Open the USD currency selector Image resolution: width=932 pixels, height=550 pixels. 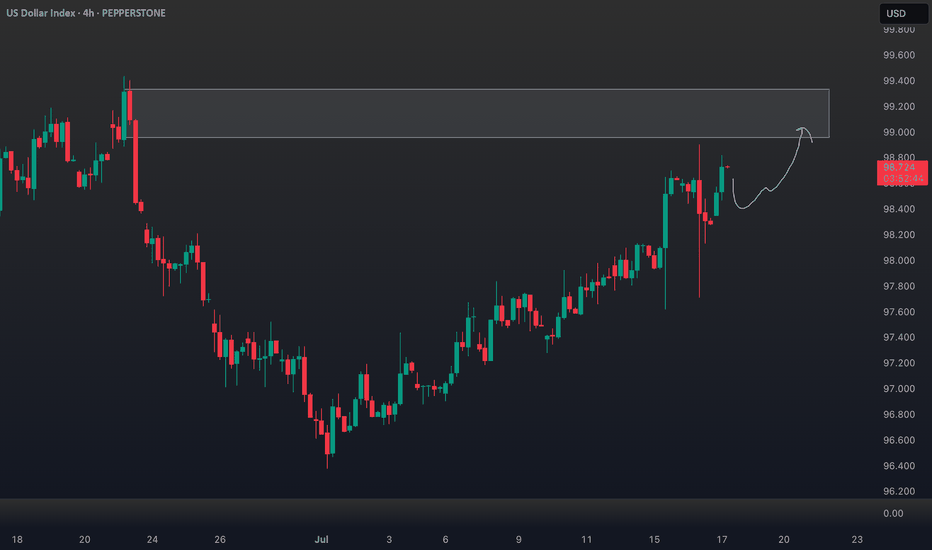click(903, 14)
